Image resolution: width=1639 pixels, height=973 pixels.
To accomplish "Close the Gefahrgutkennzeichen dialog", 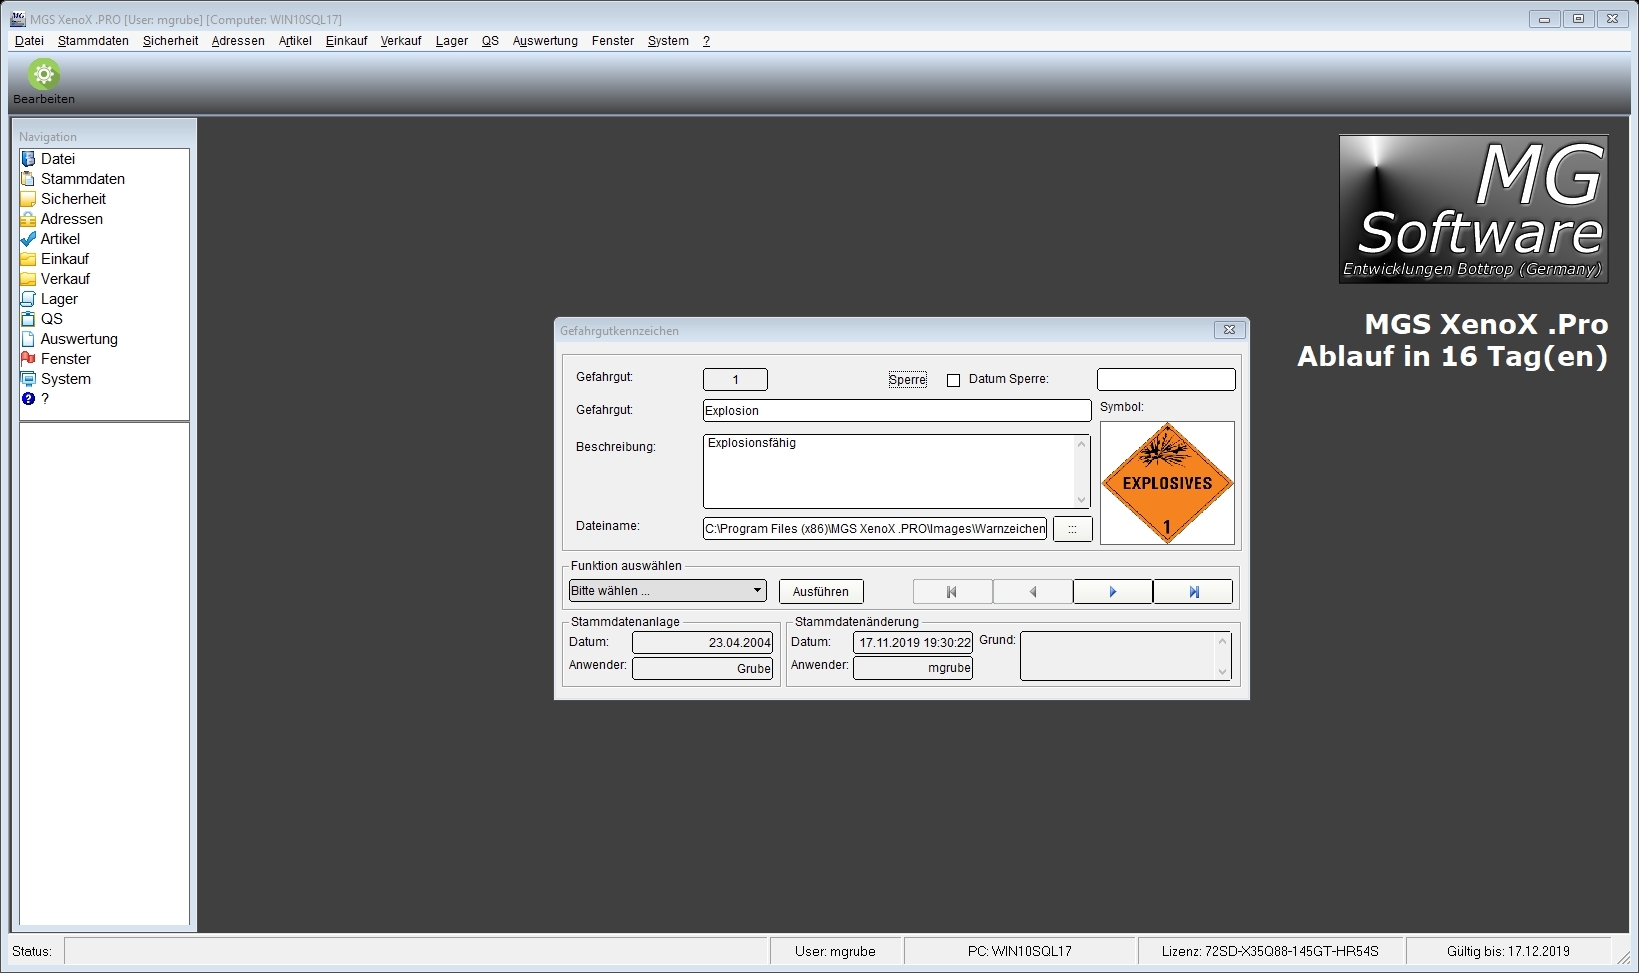I will (x=1229, y=330).
